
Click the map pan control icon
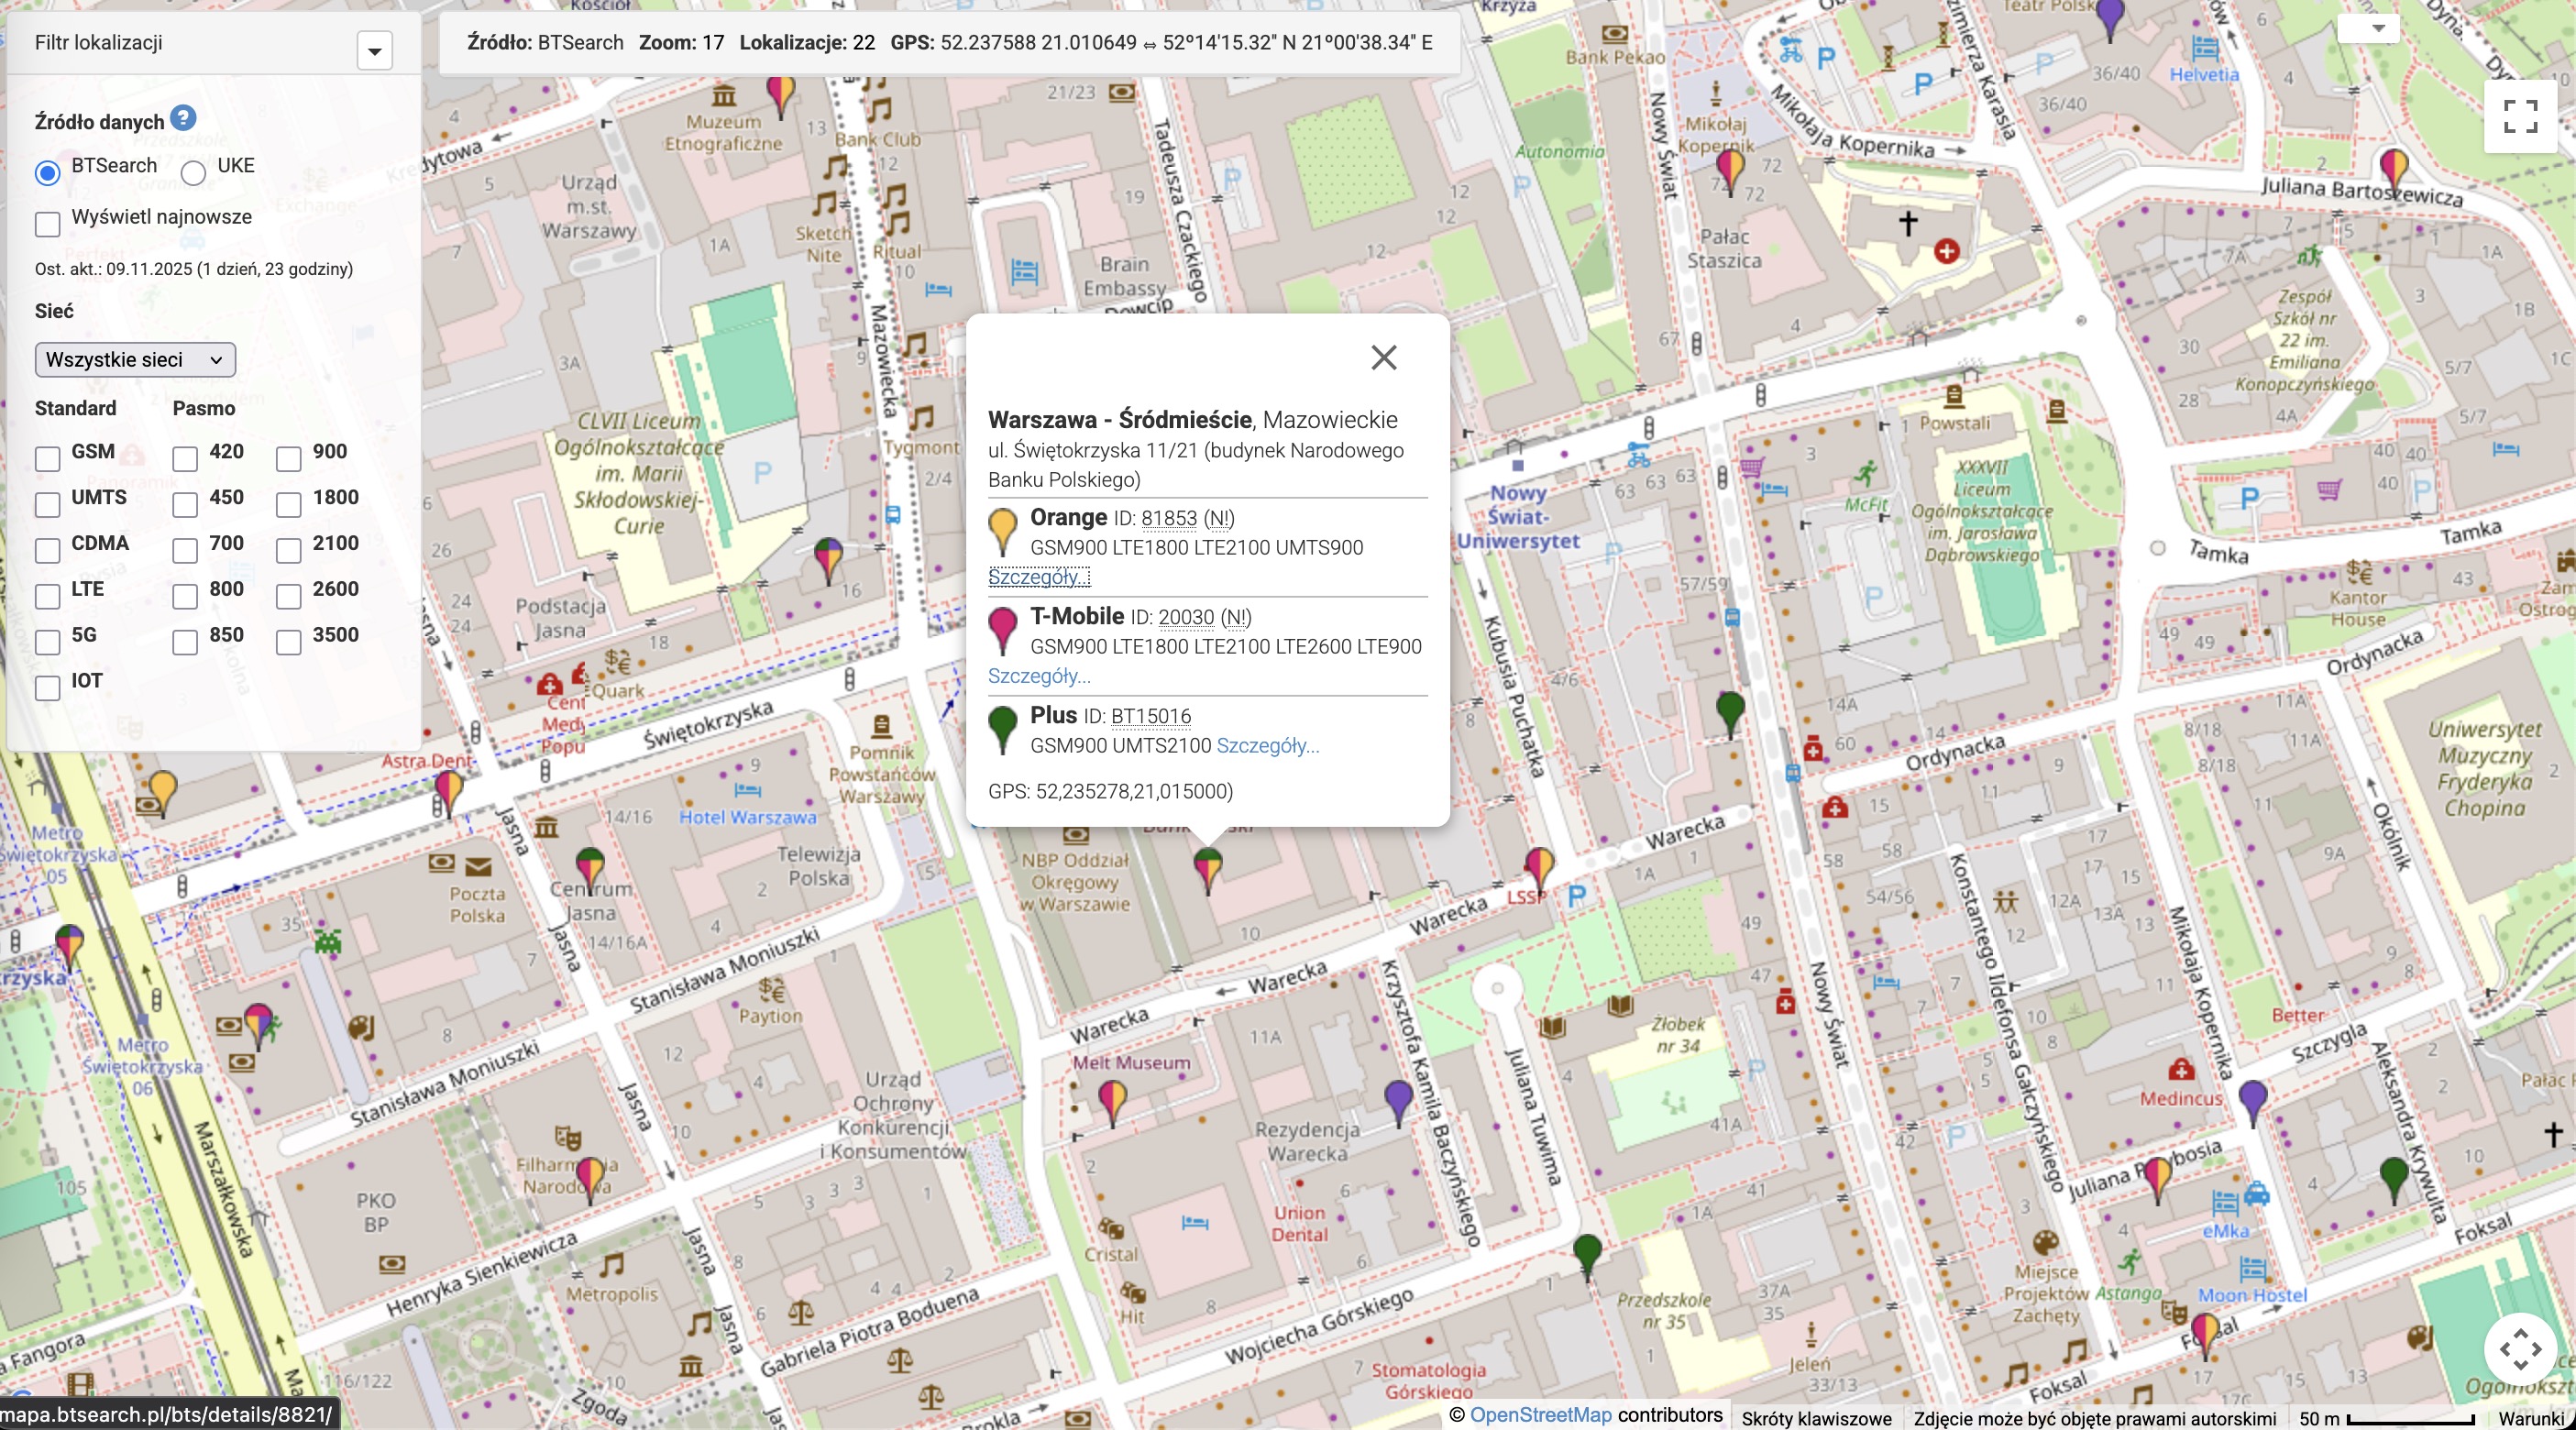pyautogui.click(x=2520, y=1349)
